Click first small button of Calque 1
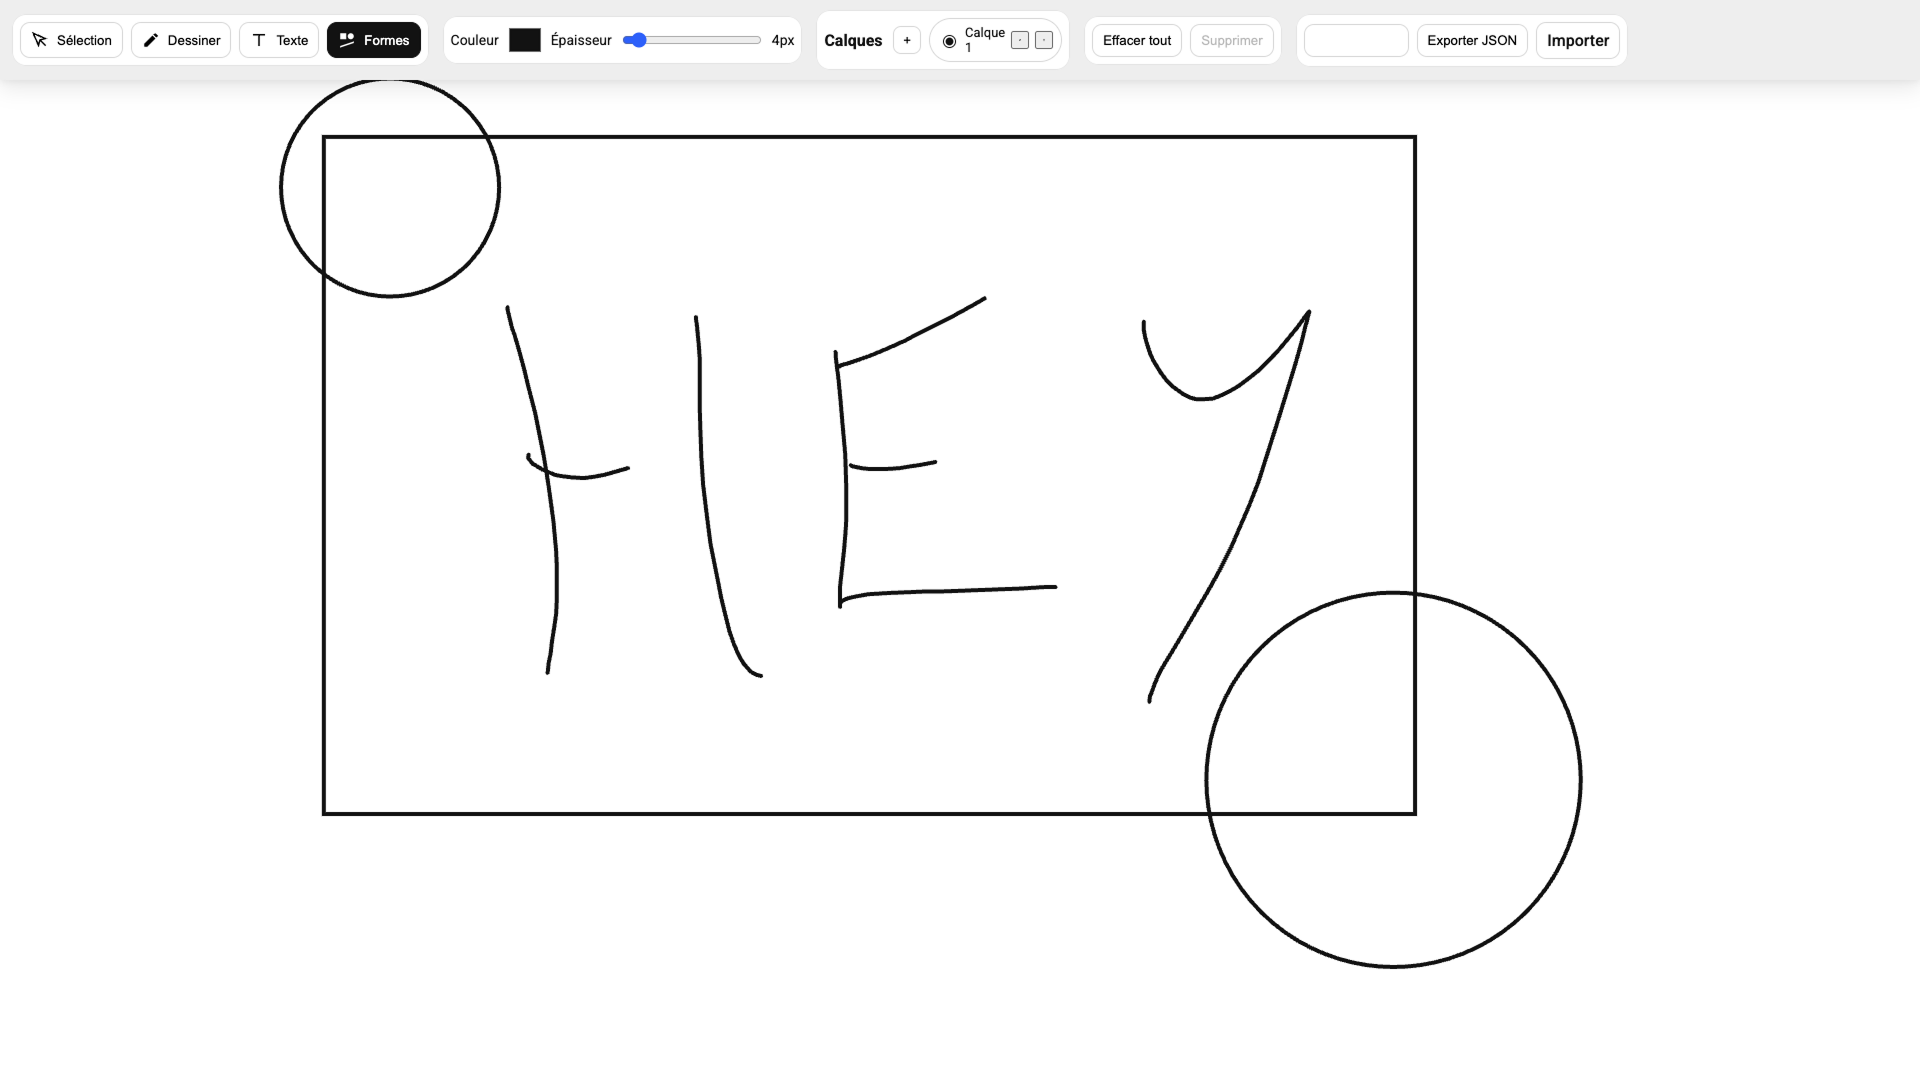 pos(1020,40)
